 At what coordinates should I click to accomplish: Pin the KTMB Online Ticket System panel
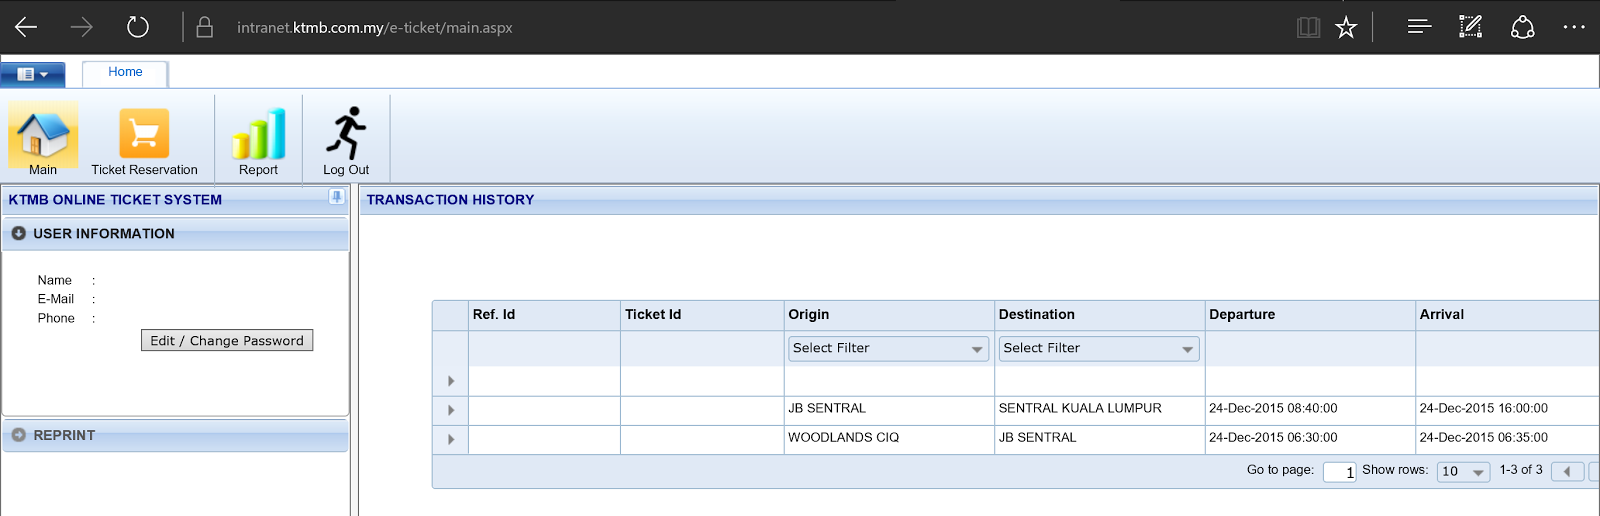(x=336, y=197)
